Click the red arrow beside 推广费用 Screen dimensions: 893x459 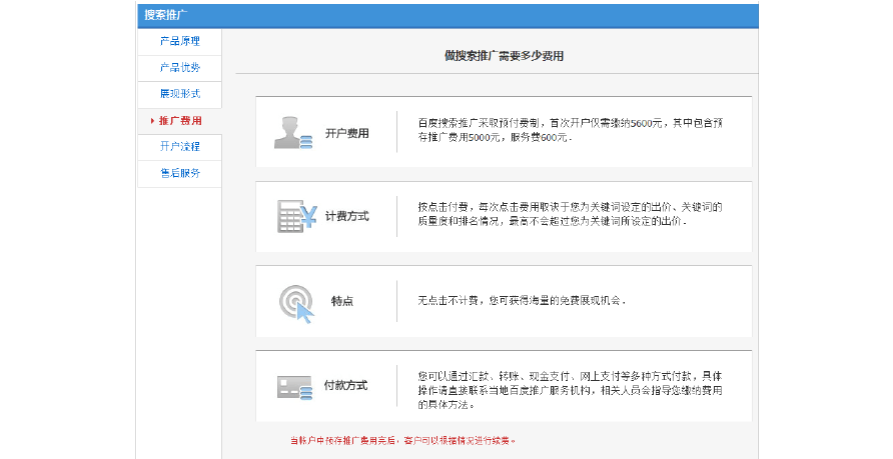151,121
